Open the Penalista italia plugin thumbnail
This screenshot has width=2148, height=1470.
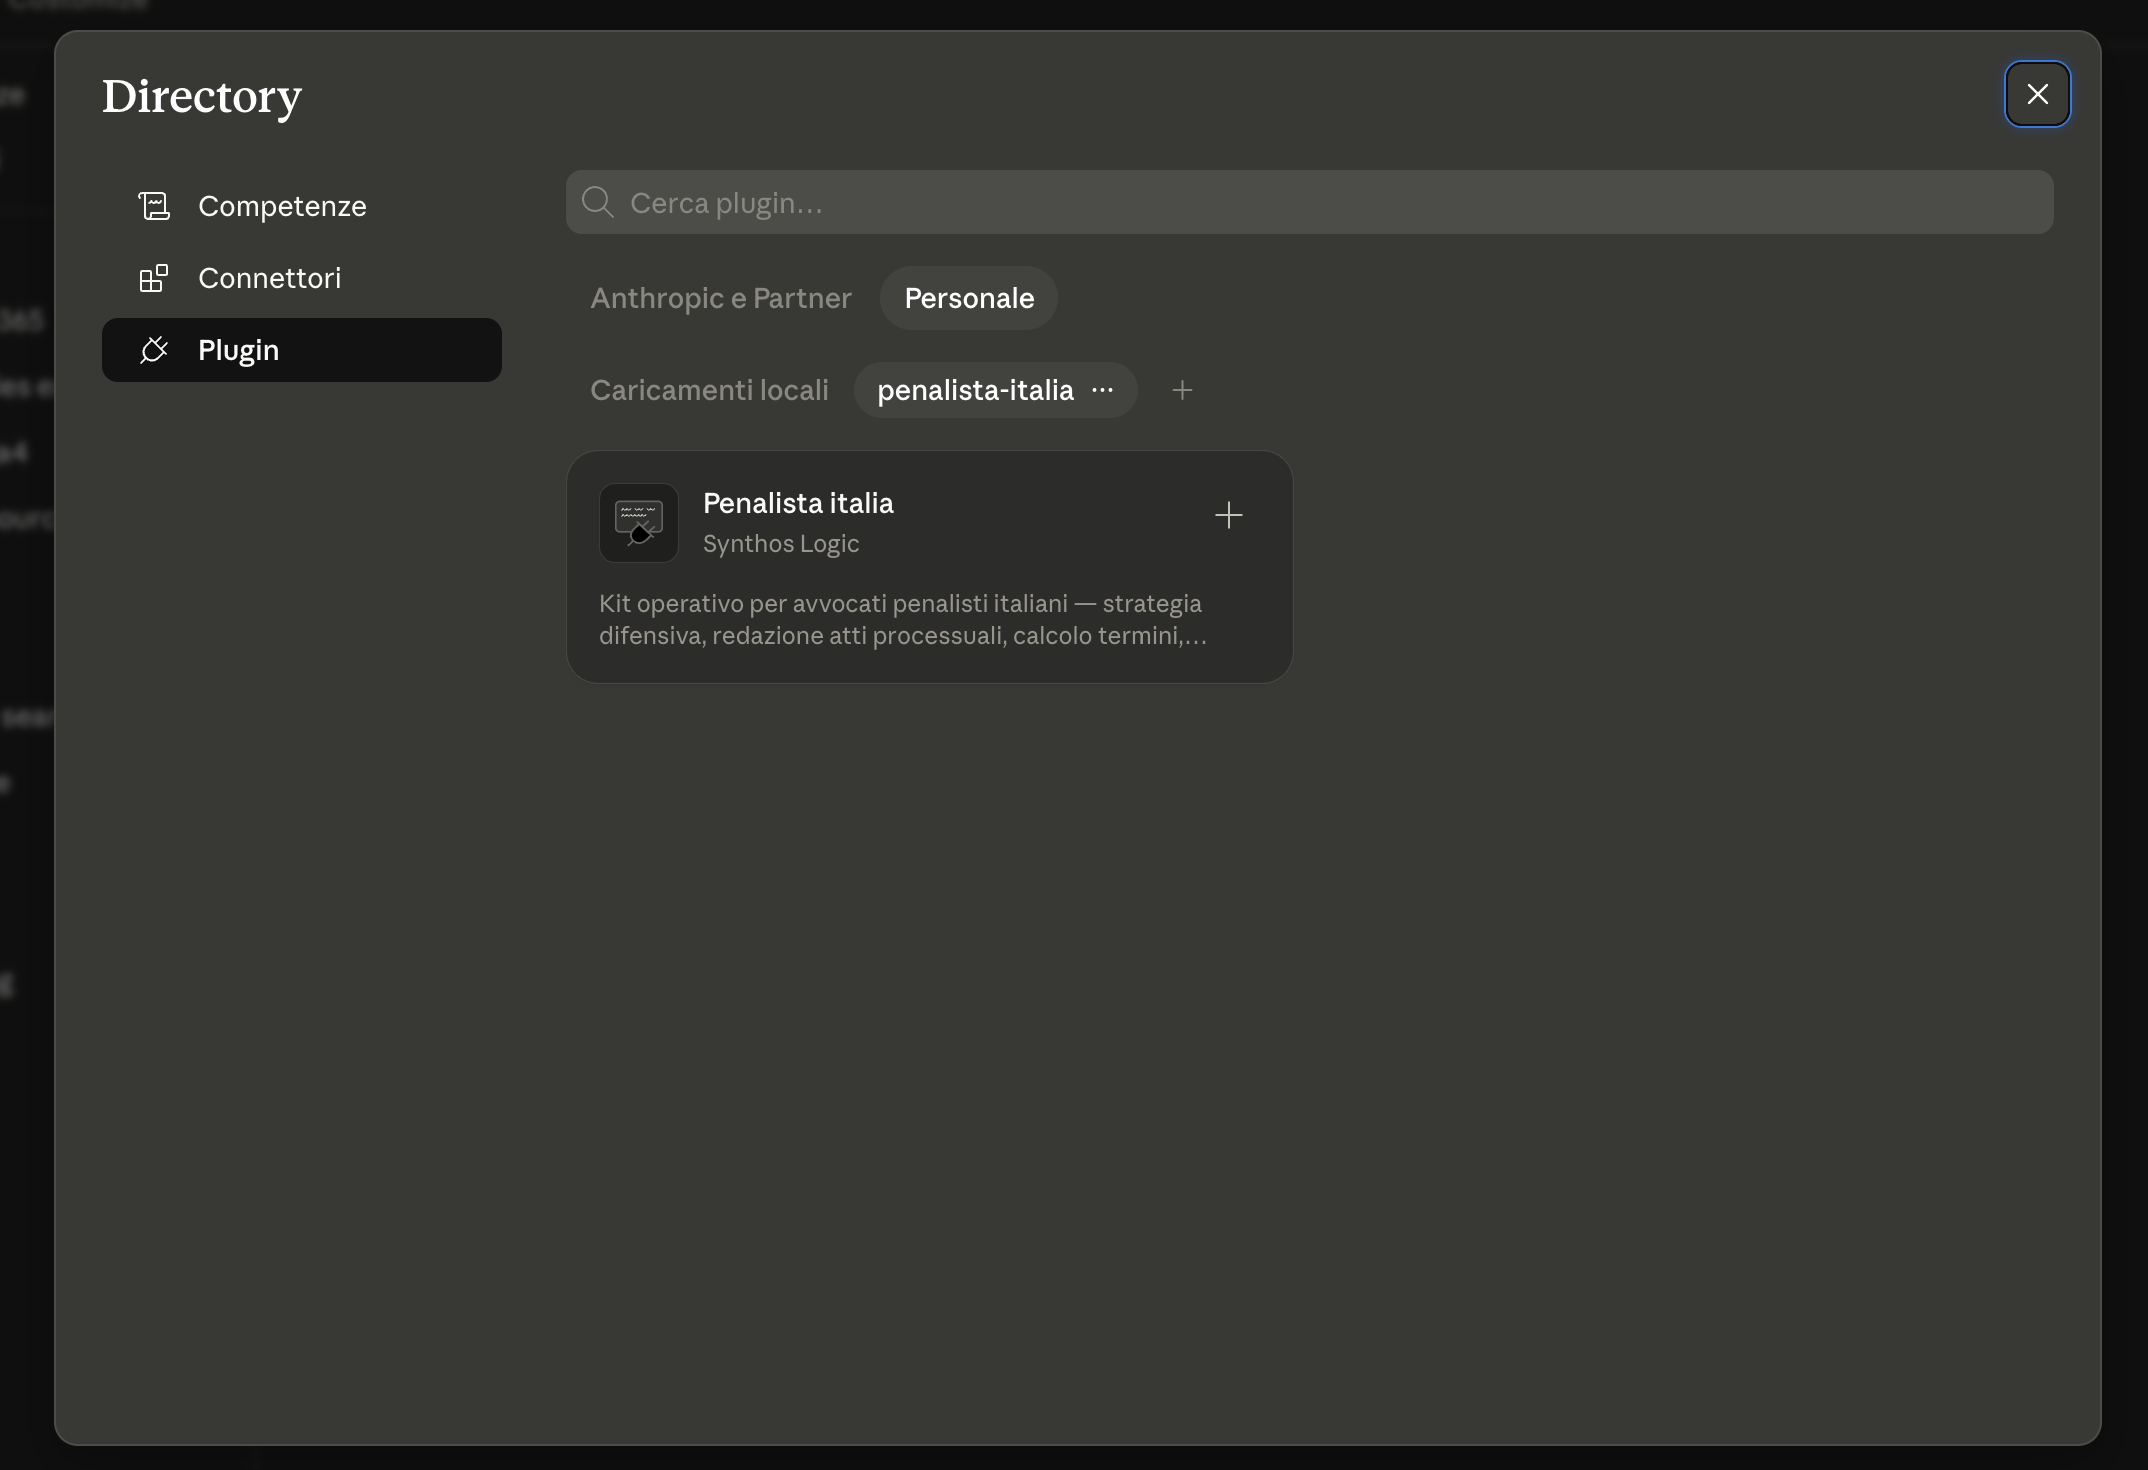pos(639,523)
